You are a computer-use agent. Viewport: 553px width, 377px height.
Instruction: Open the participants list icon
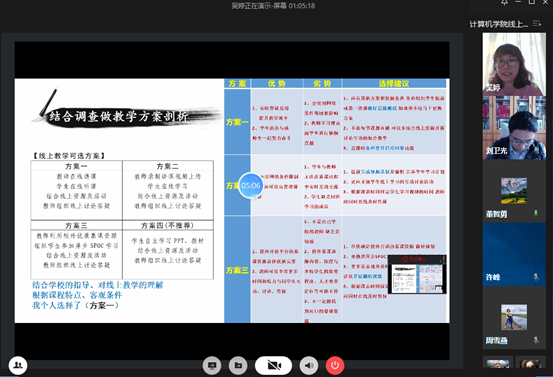pyautogui.click(x=18, y=365)
